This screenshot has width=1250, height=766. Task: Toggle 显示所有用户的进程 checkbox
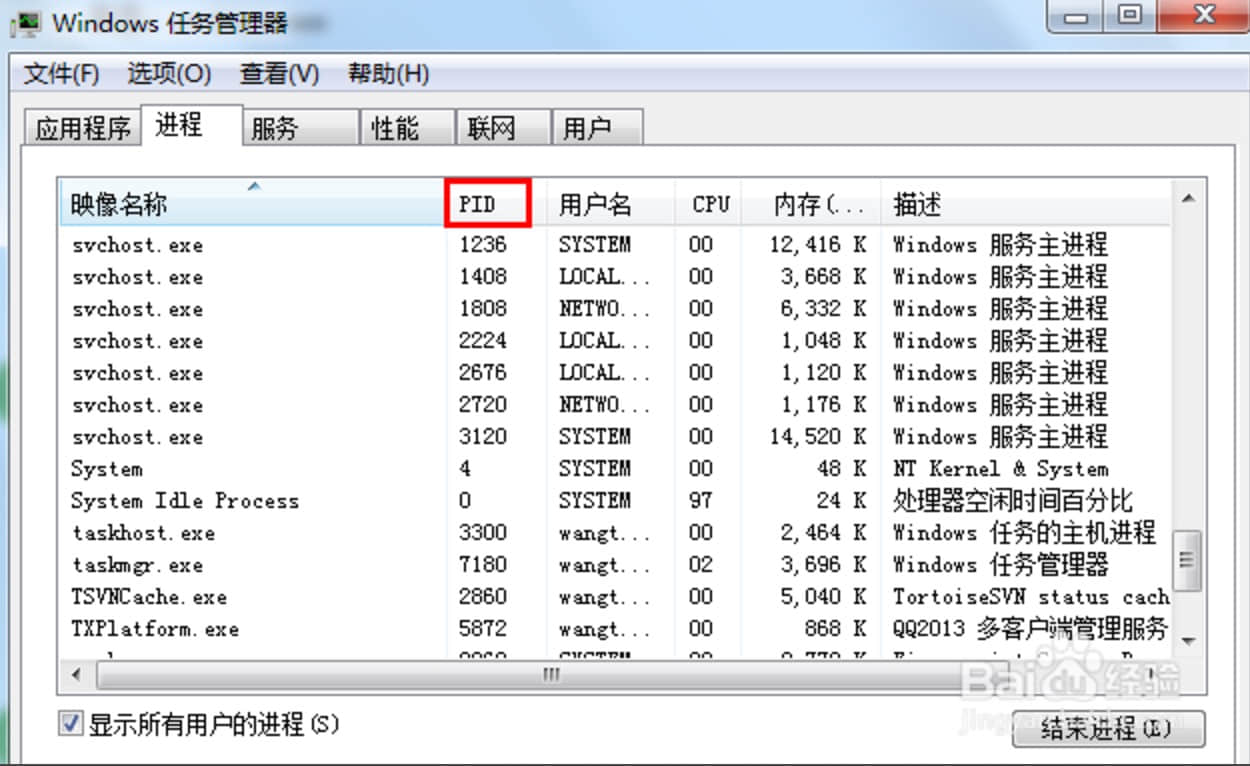click(x=70, y=723)
